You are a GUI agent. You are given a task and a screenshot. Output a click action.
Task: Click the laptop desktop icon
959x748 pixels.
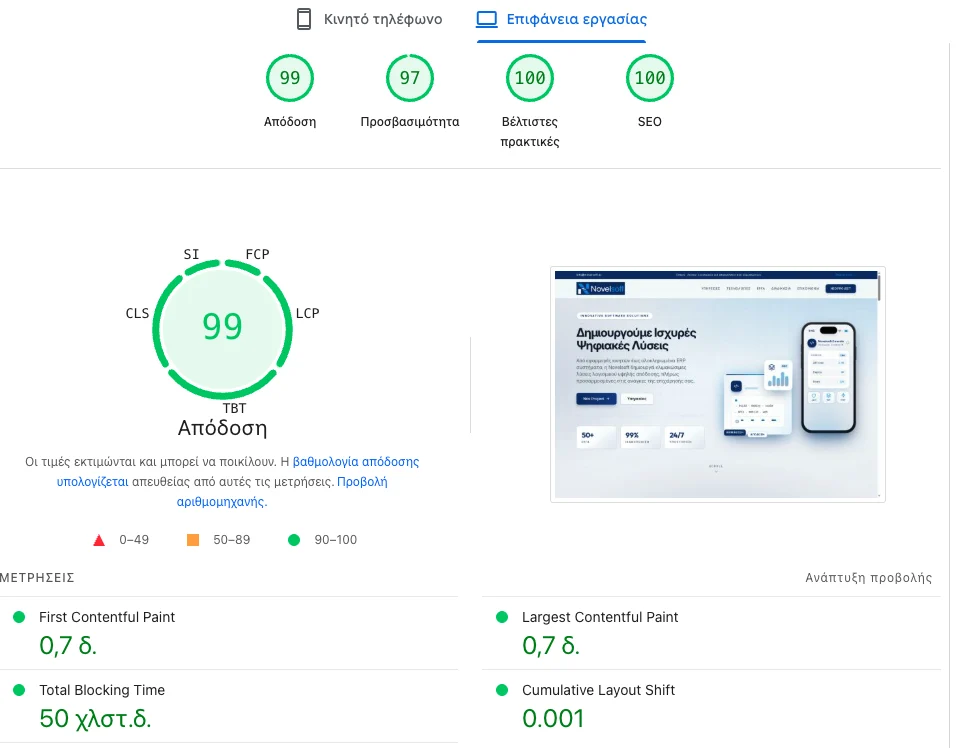click(487, 20)
